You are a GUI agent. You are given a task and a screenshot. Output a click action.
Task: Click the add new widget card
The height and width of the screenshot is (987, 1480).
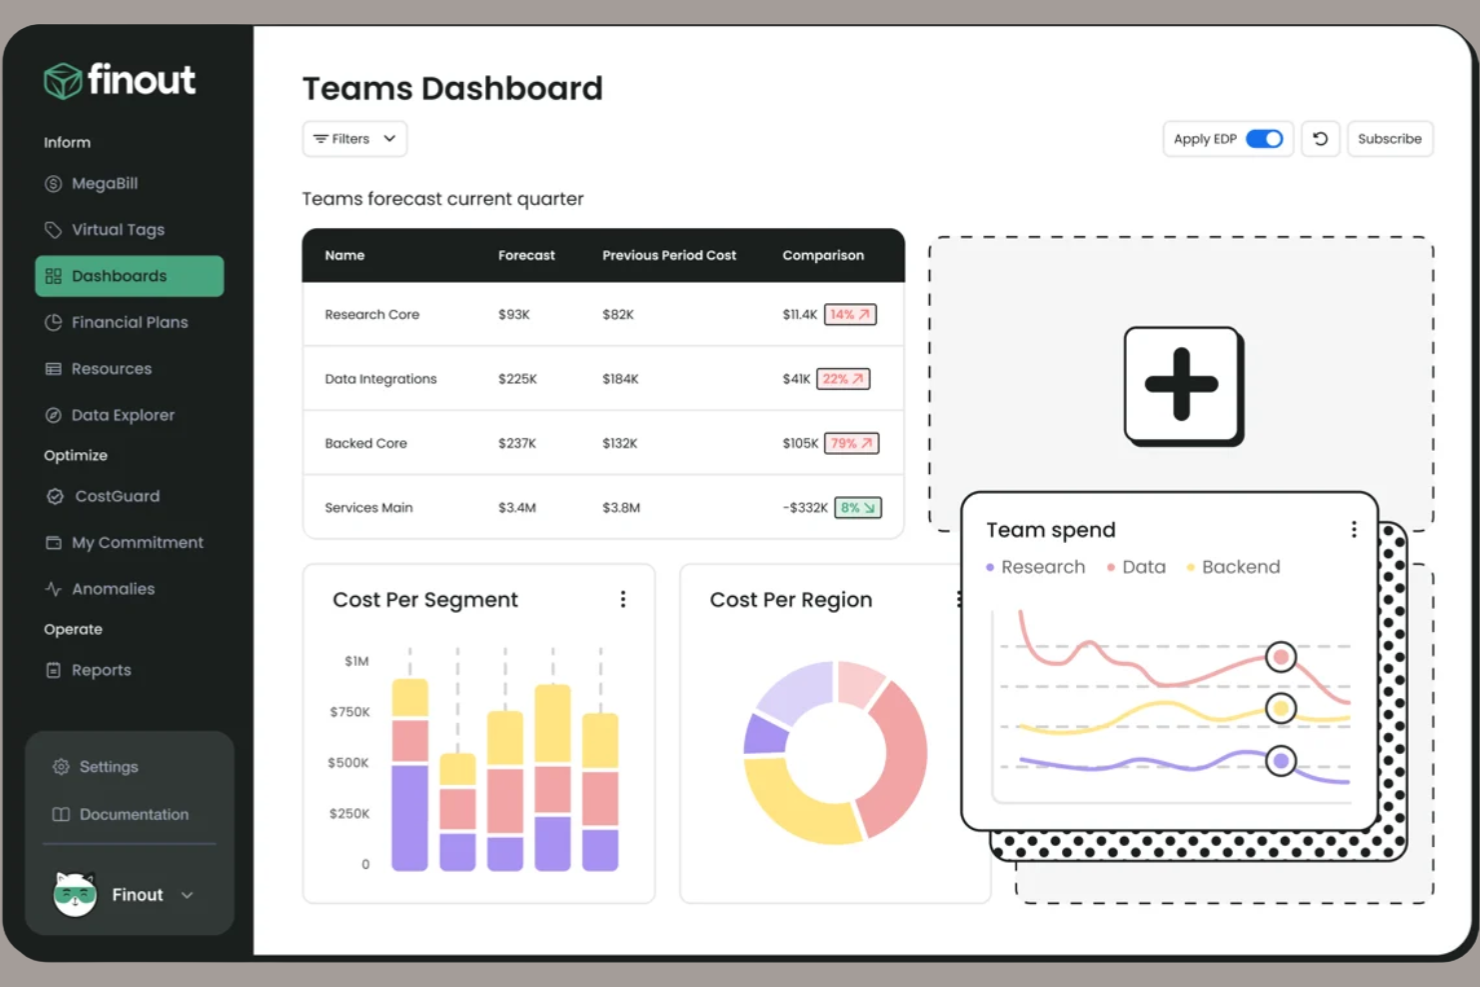pyautogui.click(x=1182, y=384)
